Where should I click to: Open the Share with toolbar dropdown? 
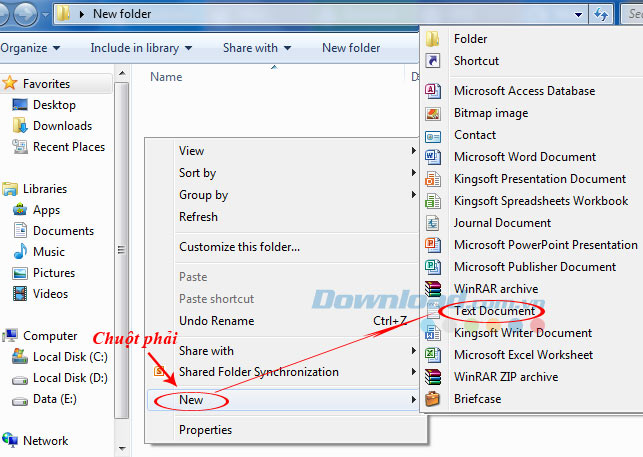point(257,48)
